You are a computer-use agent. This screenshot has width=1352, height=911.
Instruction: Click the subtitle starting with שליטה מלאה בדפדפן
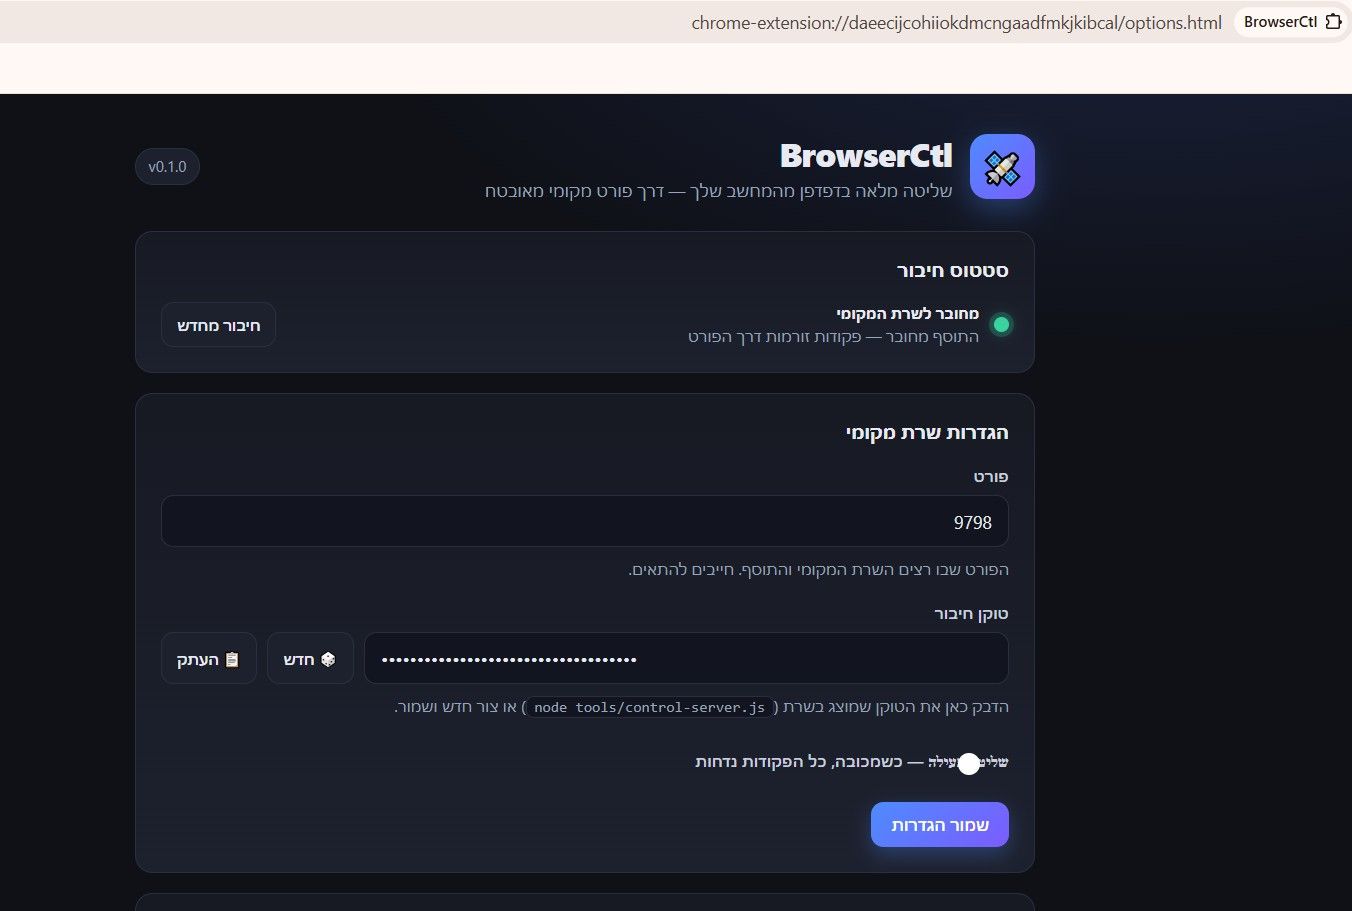point(718,191)
